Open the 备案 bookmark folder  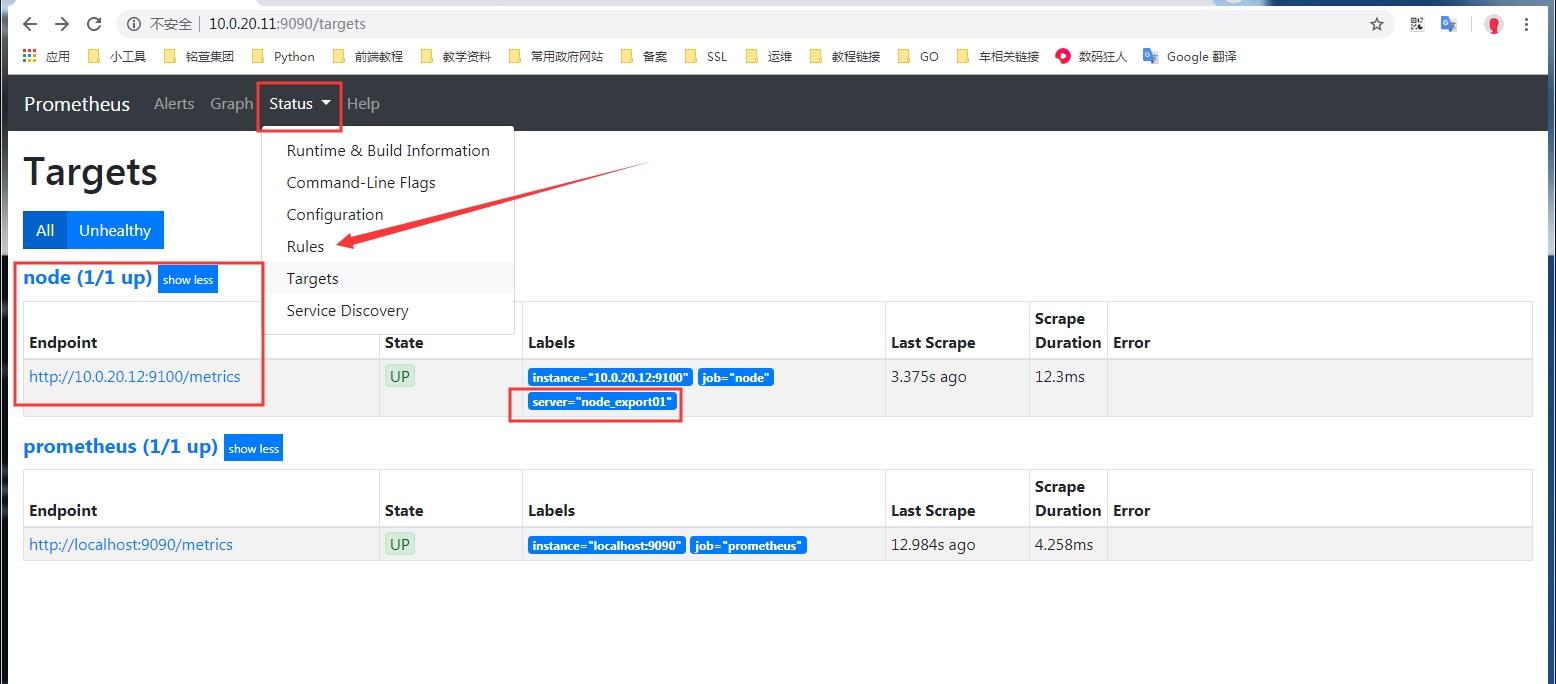pyautogui.click(x=644, y=56)
